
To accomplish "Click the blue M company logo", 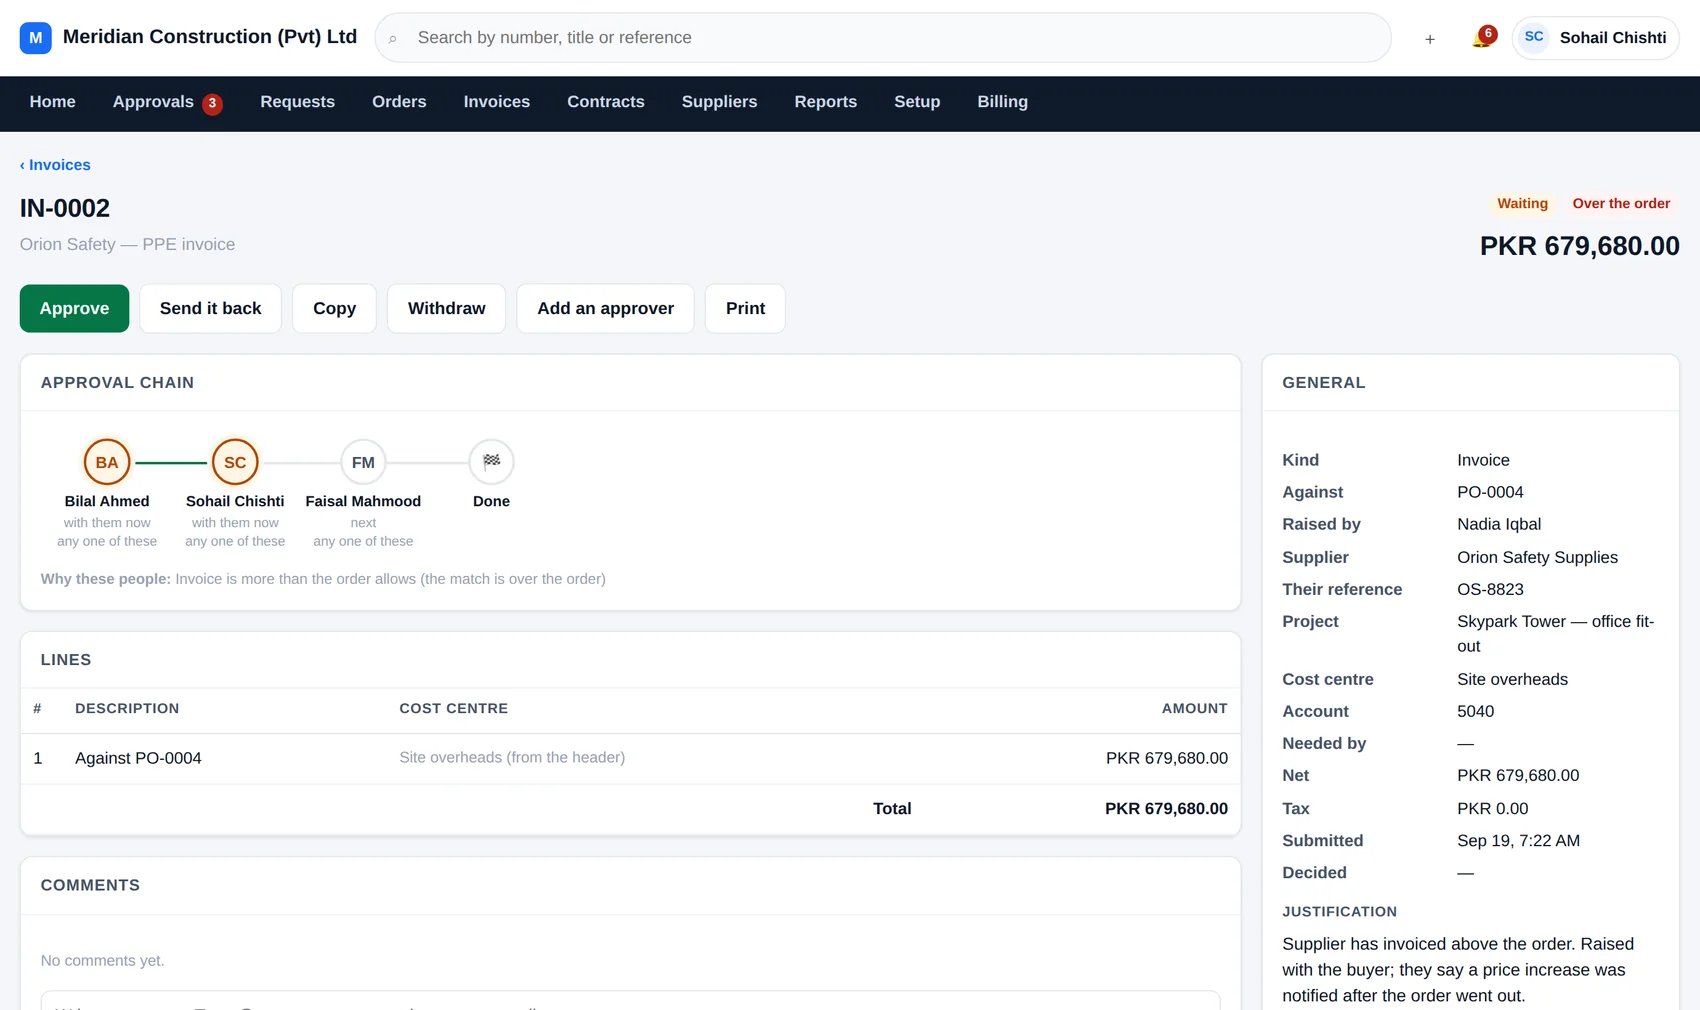I will (35, 38).
